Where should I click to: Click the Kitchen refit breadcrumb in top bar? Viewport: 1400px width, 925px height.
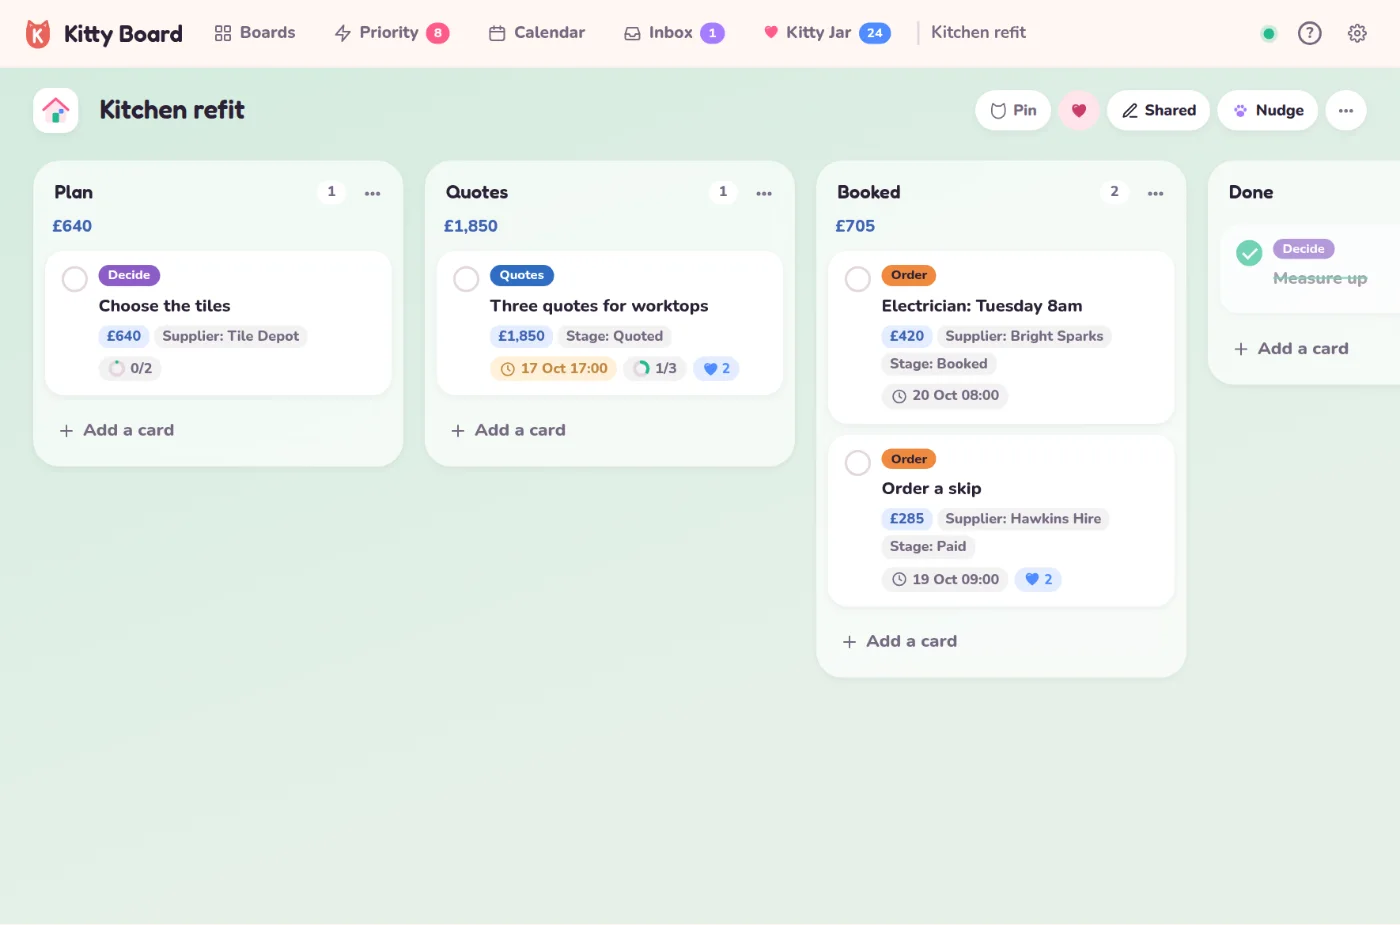pos(978,33)
